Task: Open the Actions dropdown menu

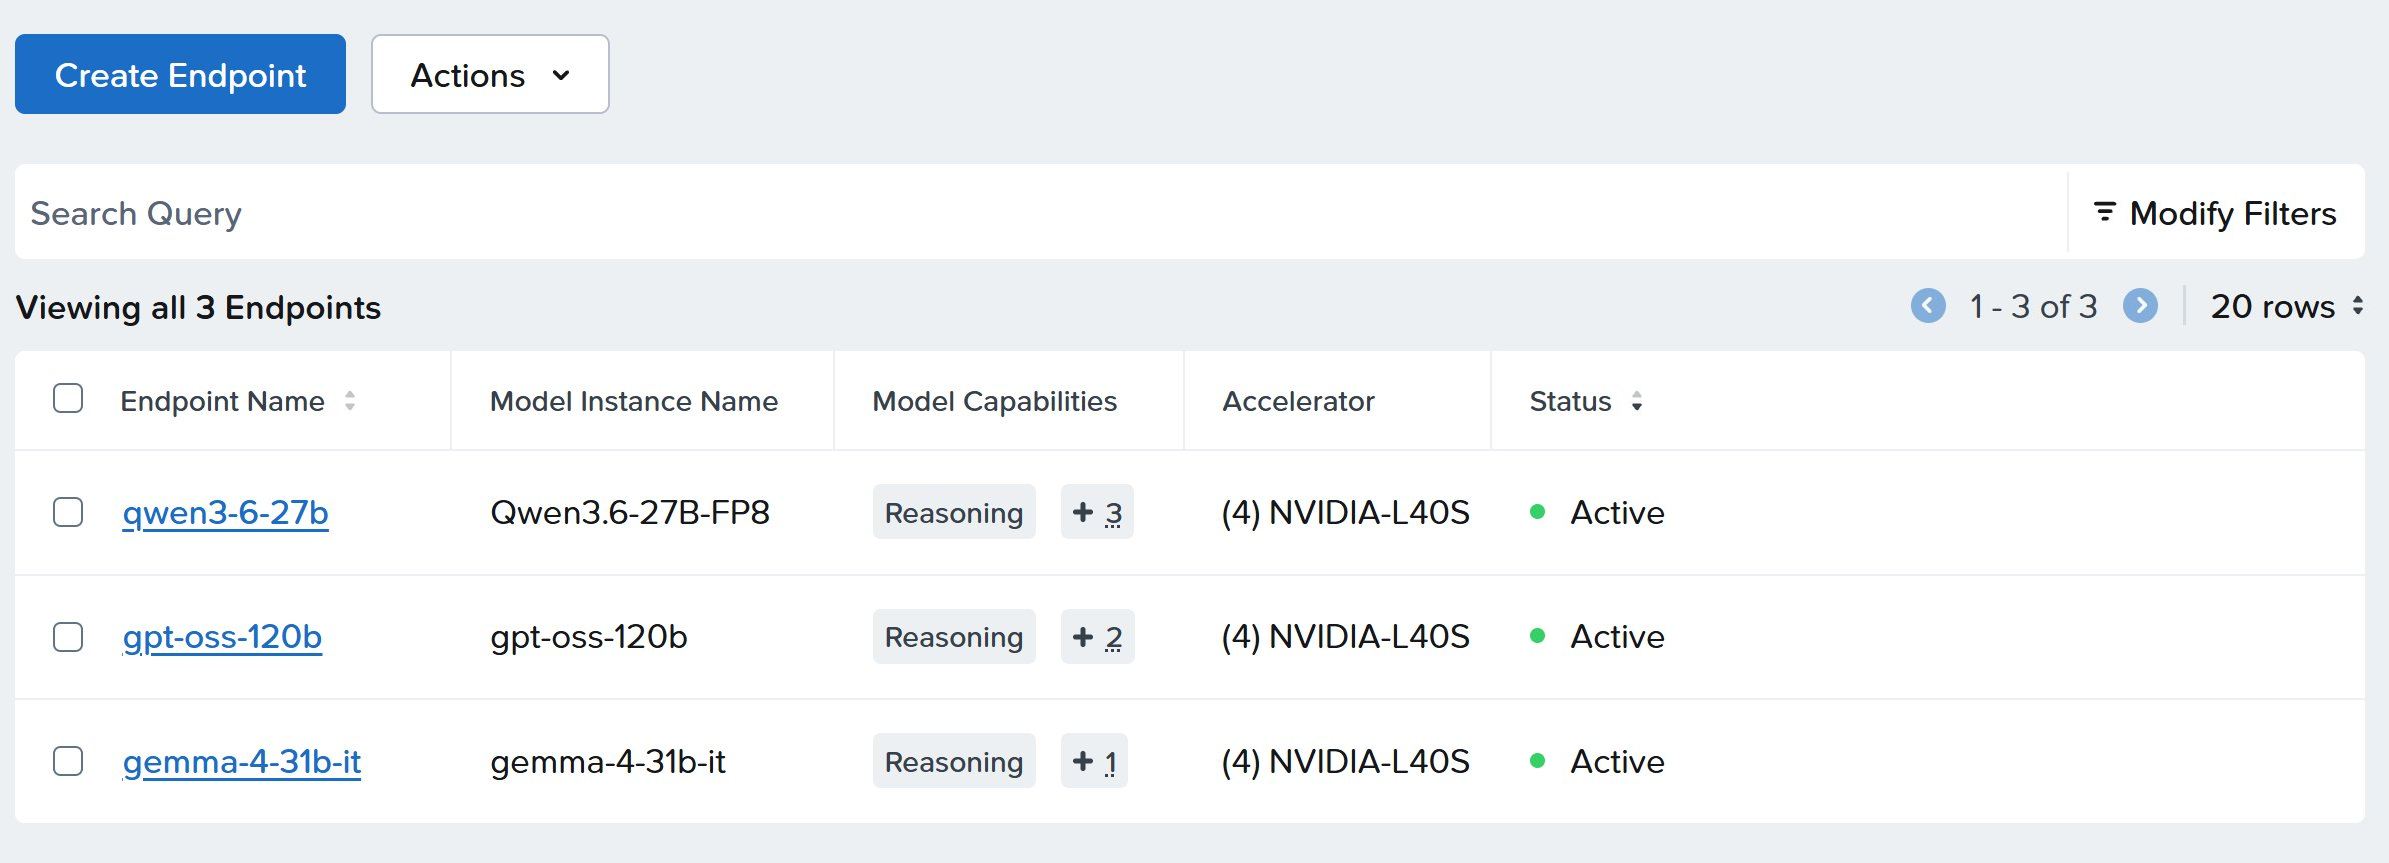Action: click(490, 74)
